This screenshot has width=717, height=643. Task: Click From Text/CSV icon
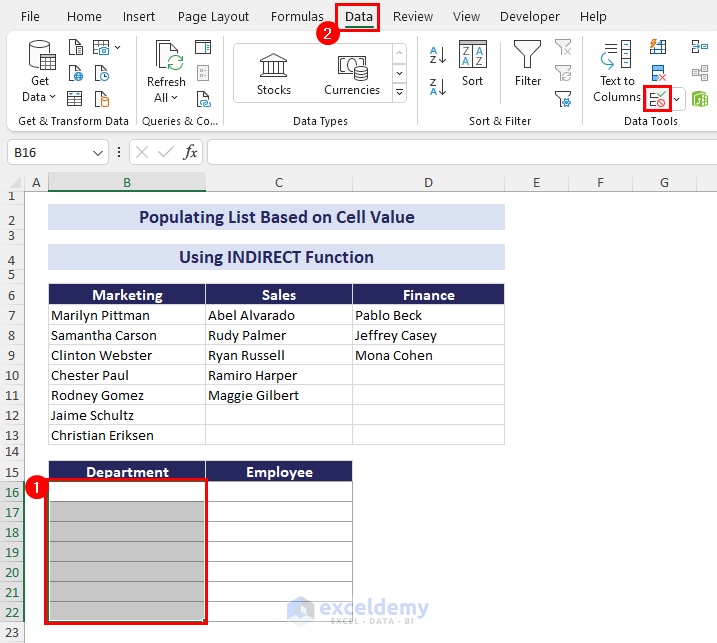(75, 47)
